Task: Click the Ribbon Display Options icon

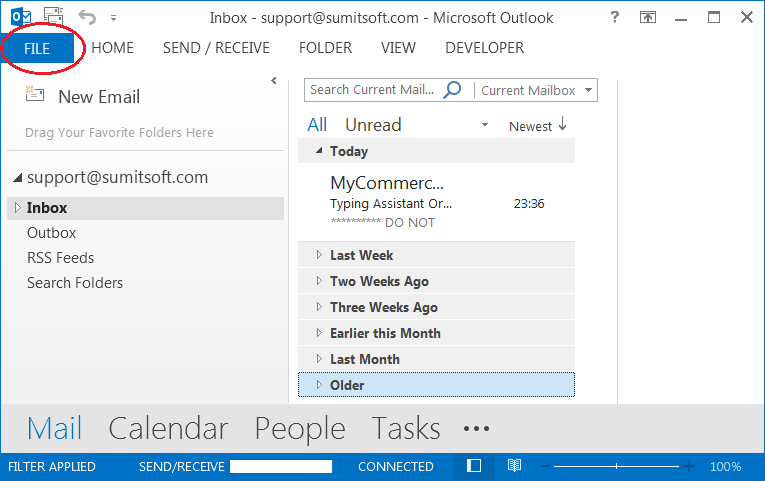Action: coord(648,18)
